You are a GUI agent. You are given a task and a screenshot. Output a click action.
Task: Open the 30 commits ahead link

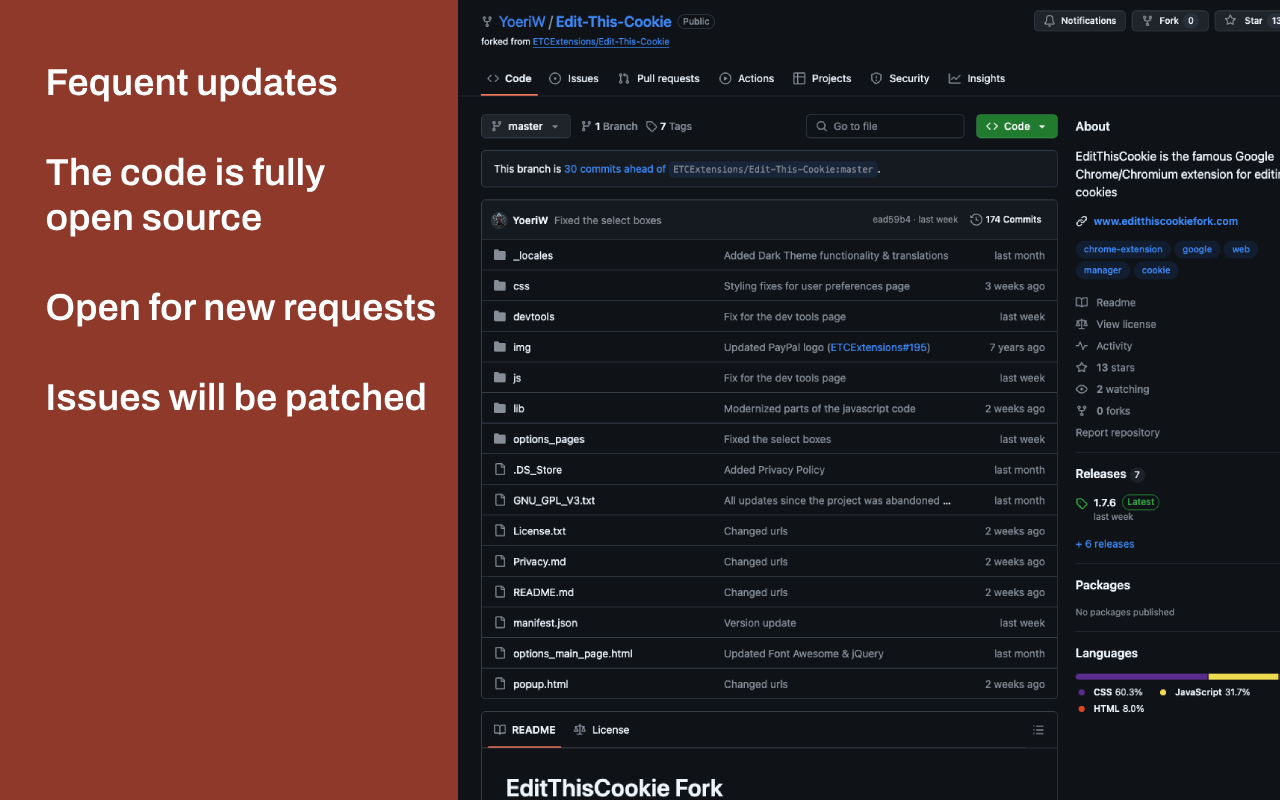coord(614,169)
